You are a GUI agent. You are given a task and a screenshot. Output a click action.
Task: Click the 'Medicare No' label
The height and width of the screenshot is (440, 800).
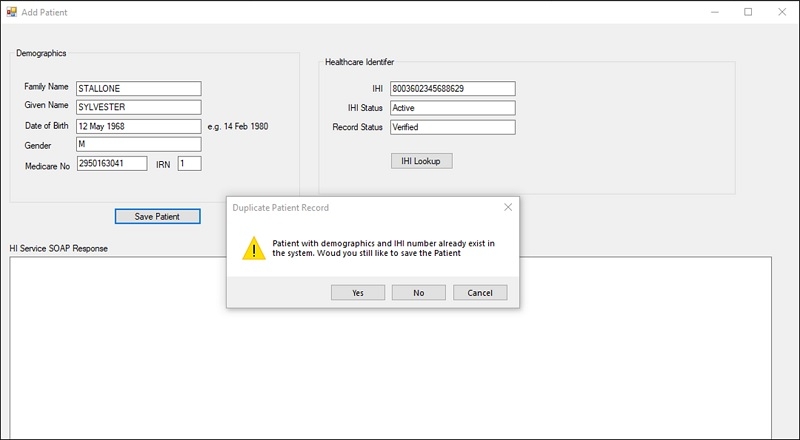pos(47,166)
